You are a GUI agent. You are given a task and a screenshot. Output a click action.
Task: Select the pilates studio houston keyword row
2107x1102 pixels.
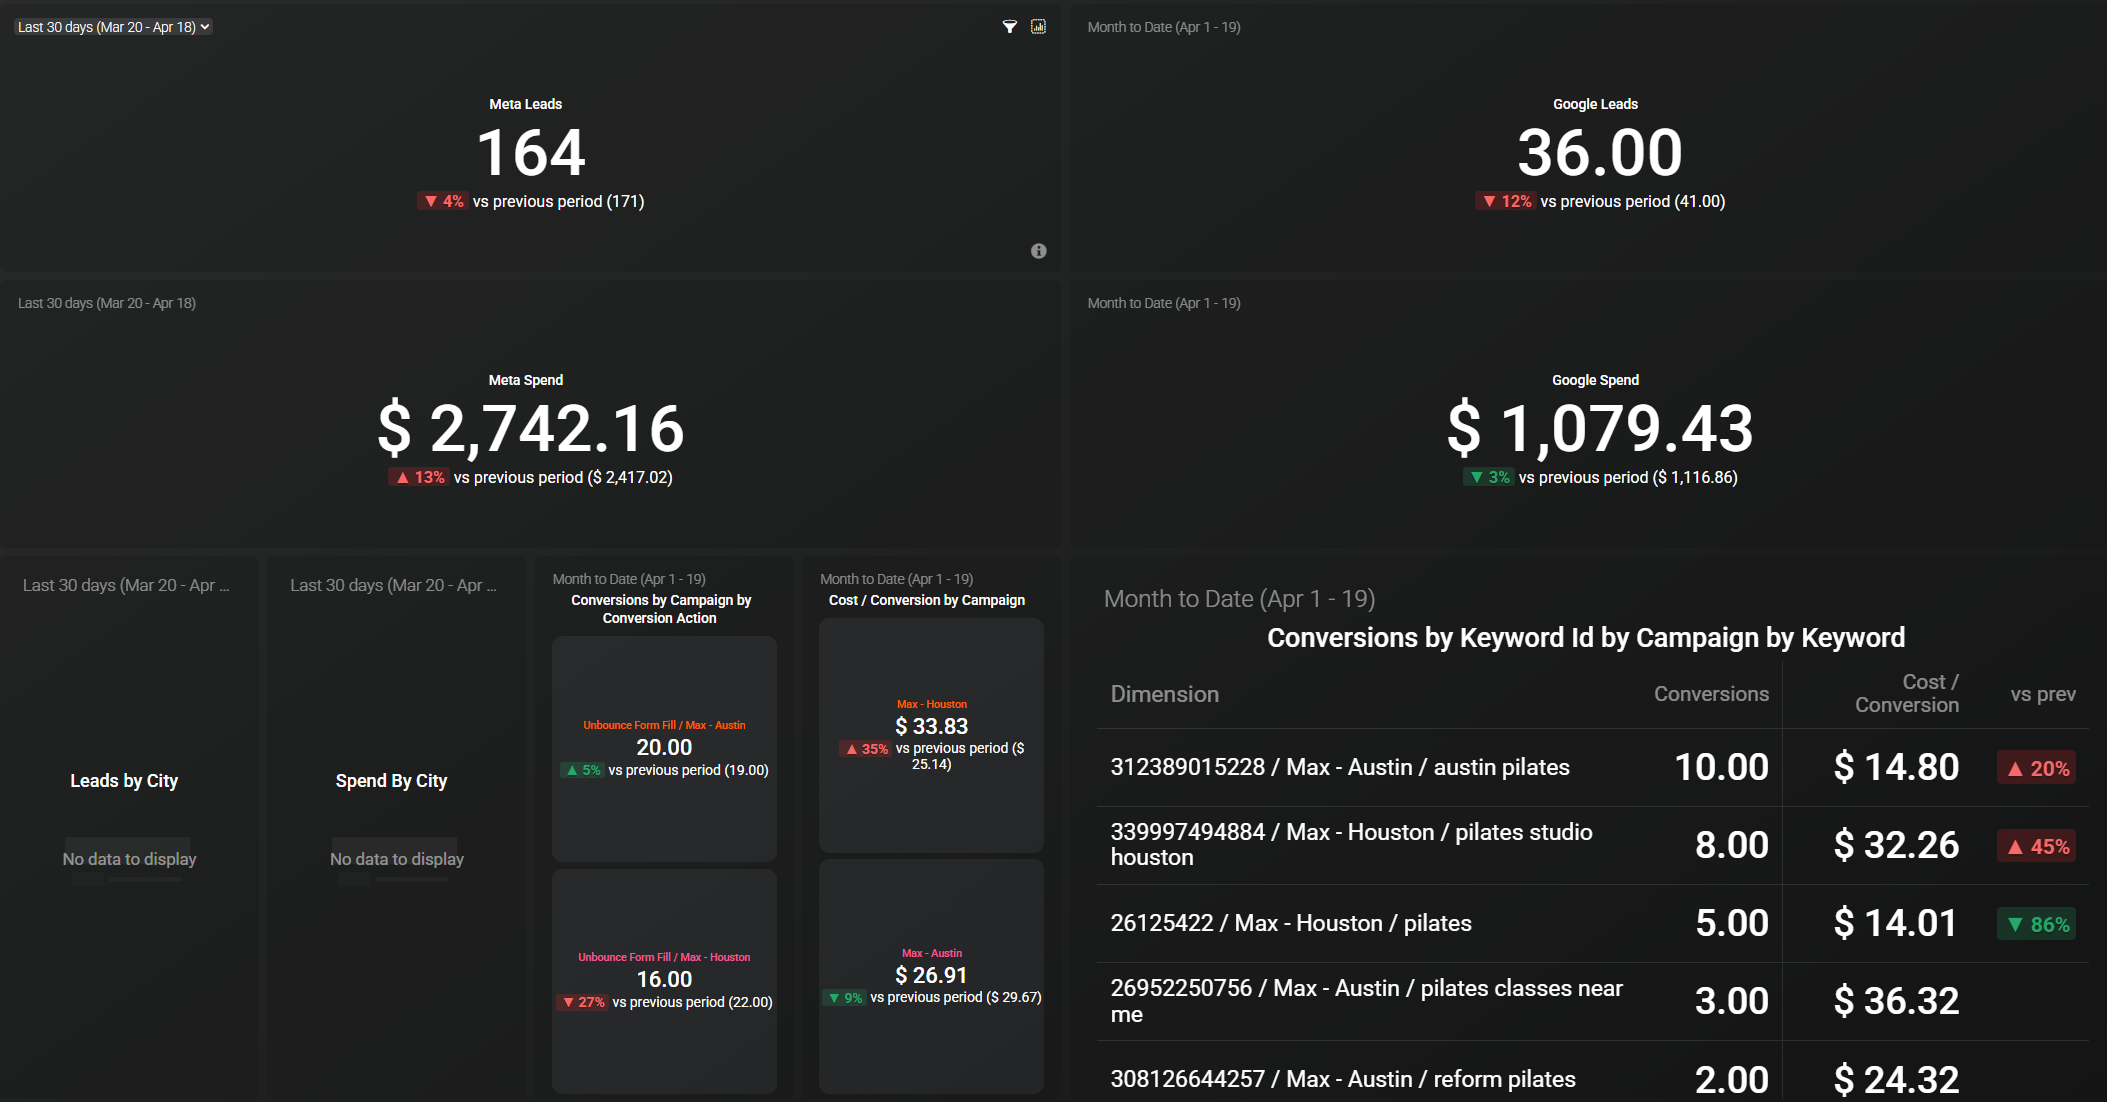pyautogui.click(x=1351, y=844)
